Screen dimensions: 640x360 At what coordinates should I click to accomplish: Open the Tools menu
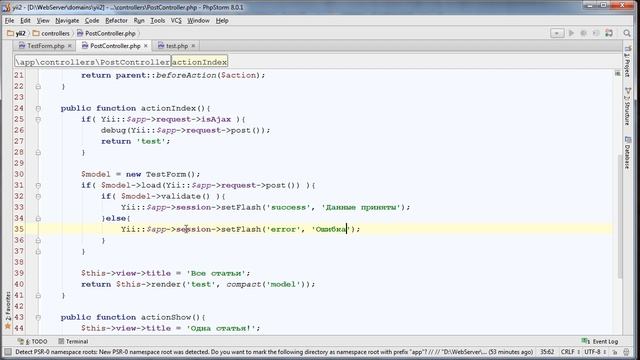point(158,20)
